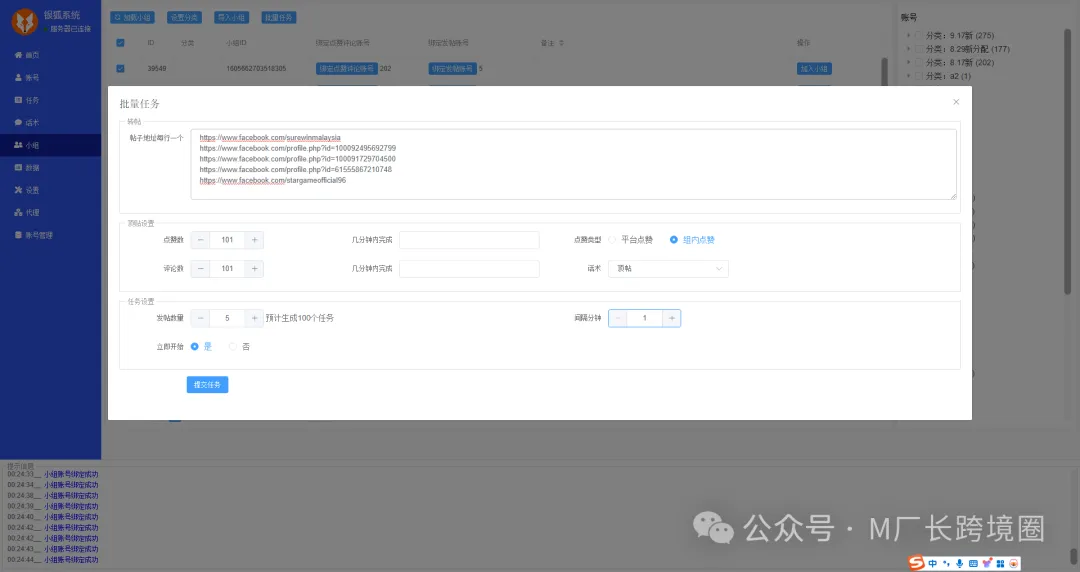Increase 发帖数量 with plus button
The image size is (1080, 572).
[x=254, y=318]
